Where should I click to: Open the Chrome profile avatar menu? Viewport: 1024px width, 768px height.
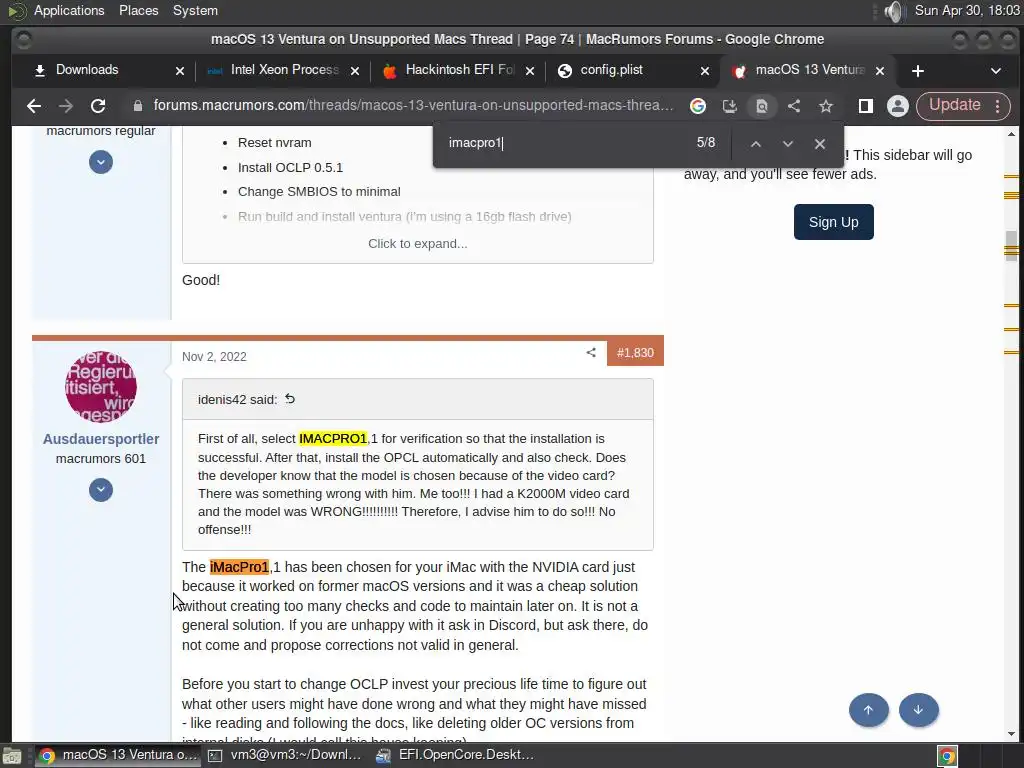click(898, 106)
